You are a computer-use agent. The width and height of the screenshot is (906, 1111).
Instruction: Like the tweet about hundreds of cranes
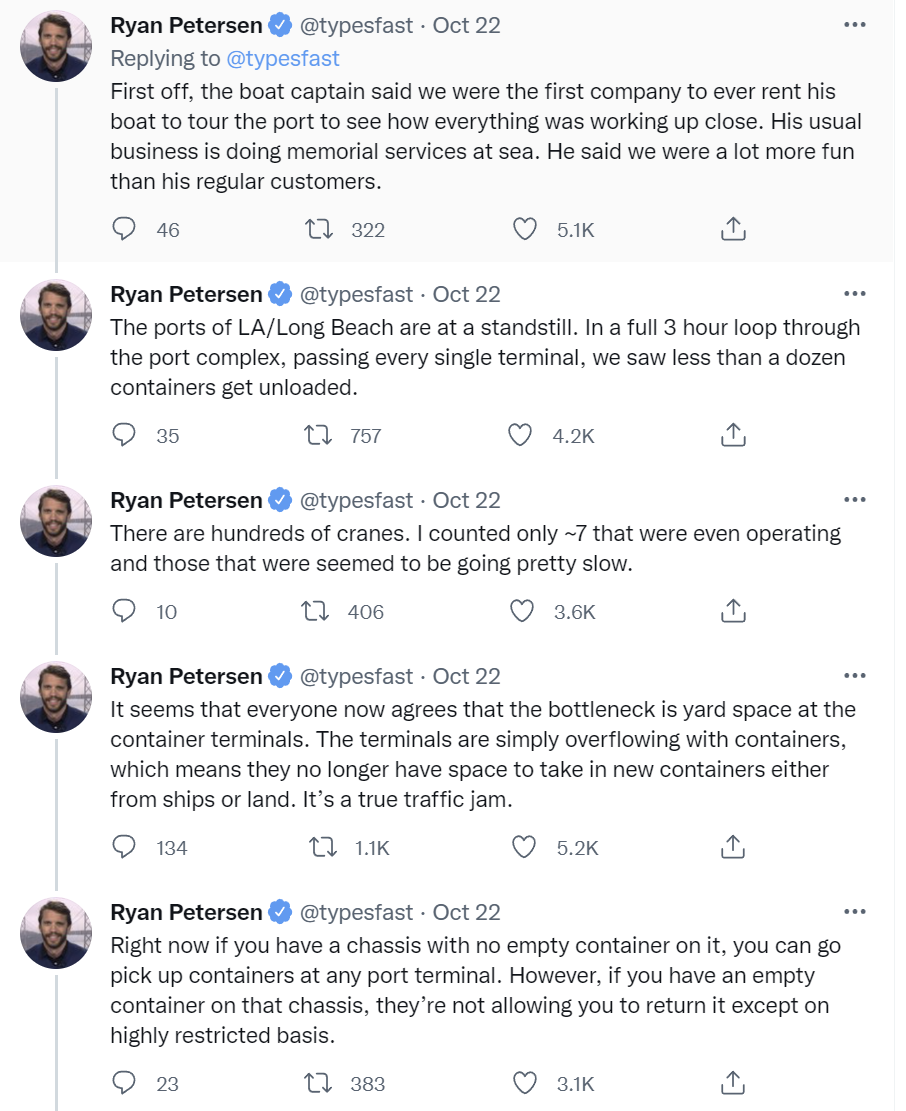pyautogui.click(x=523, y=611)
